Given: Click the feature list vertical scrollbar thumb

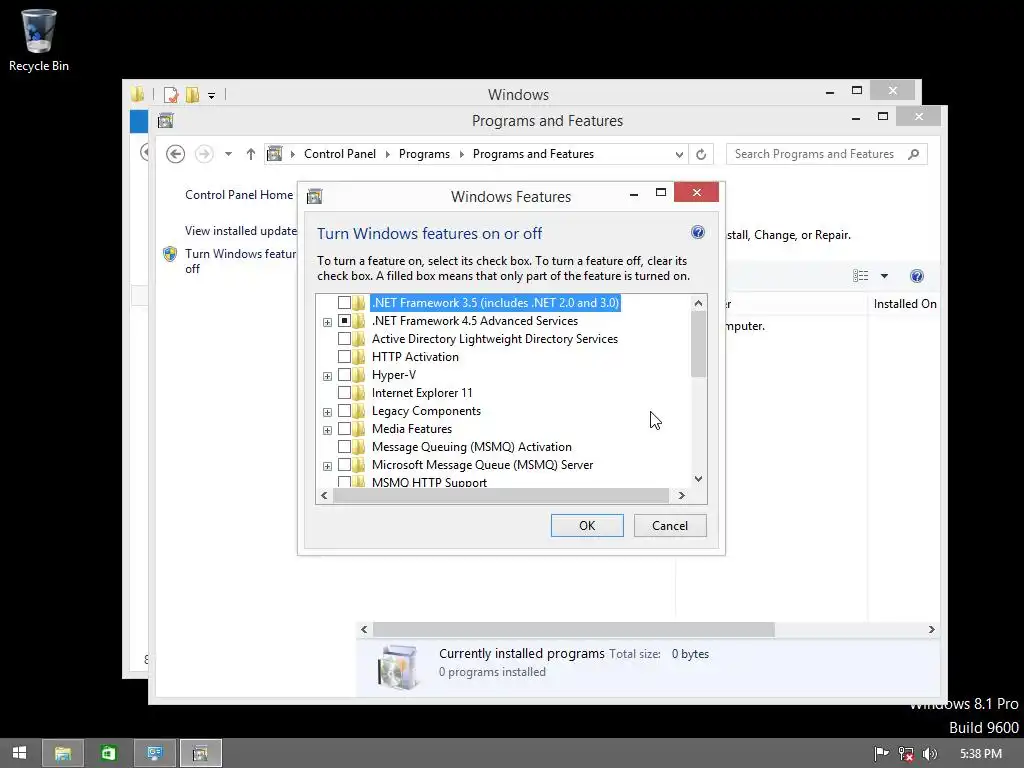Looking at the screenshot, I should (698, 344).
